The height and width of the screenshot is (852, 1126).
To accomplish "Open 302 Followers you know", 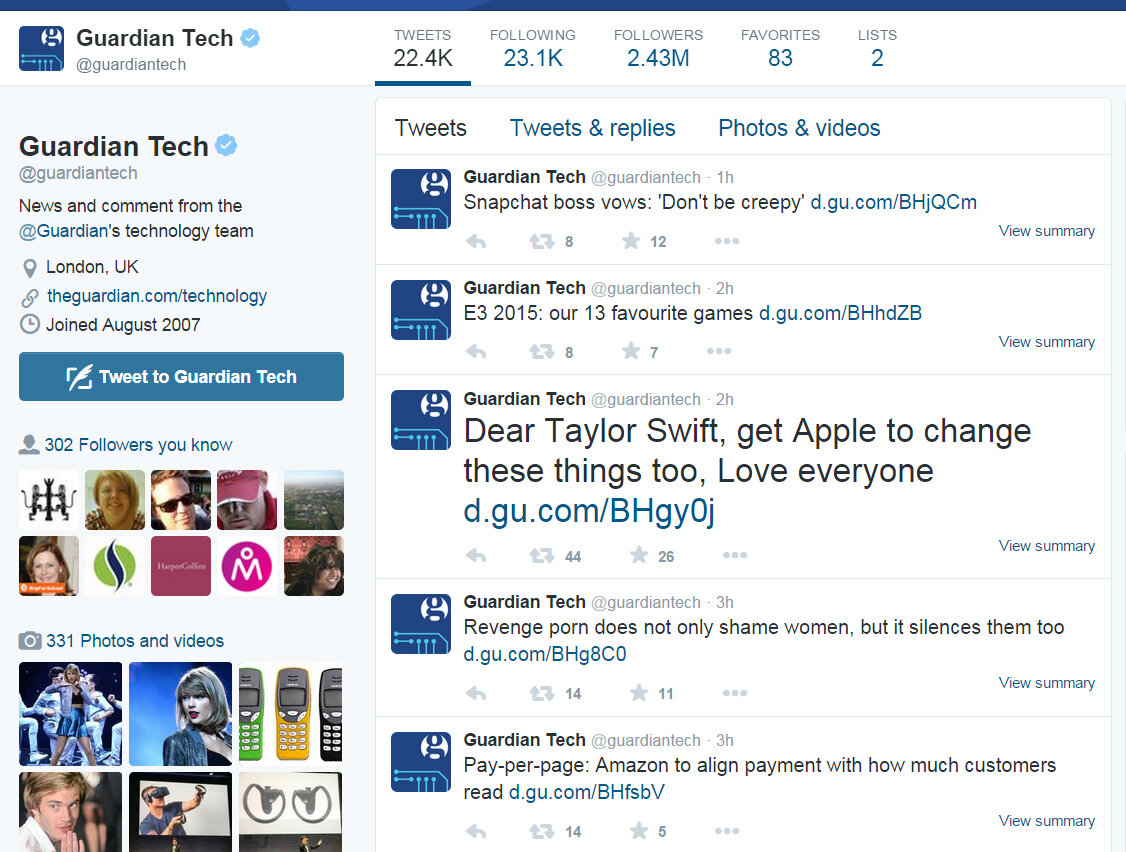I will tap(138, 445).
